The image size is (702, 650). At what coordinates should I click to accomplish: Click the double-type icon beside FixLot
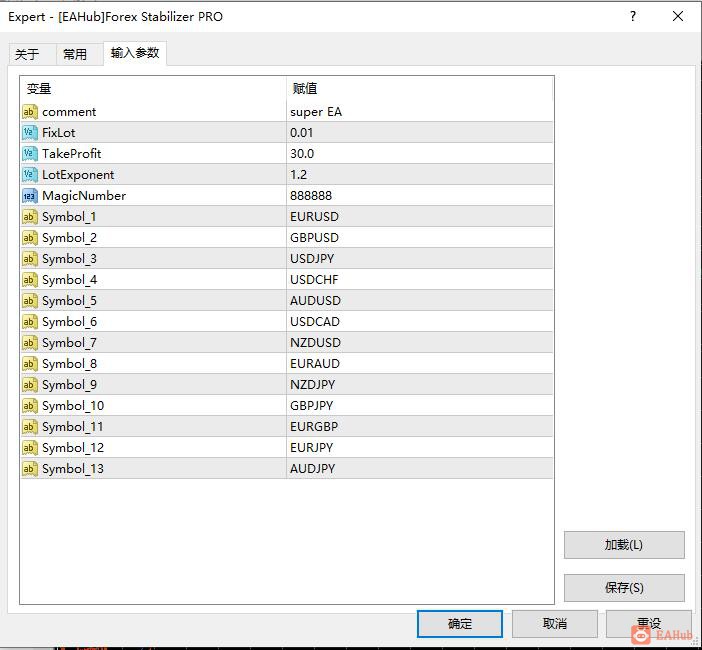[30, 133]
